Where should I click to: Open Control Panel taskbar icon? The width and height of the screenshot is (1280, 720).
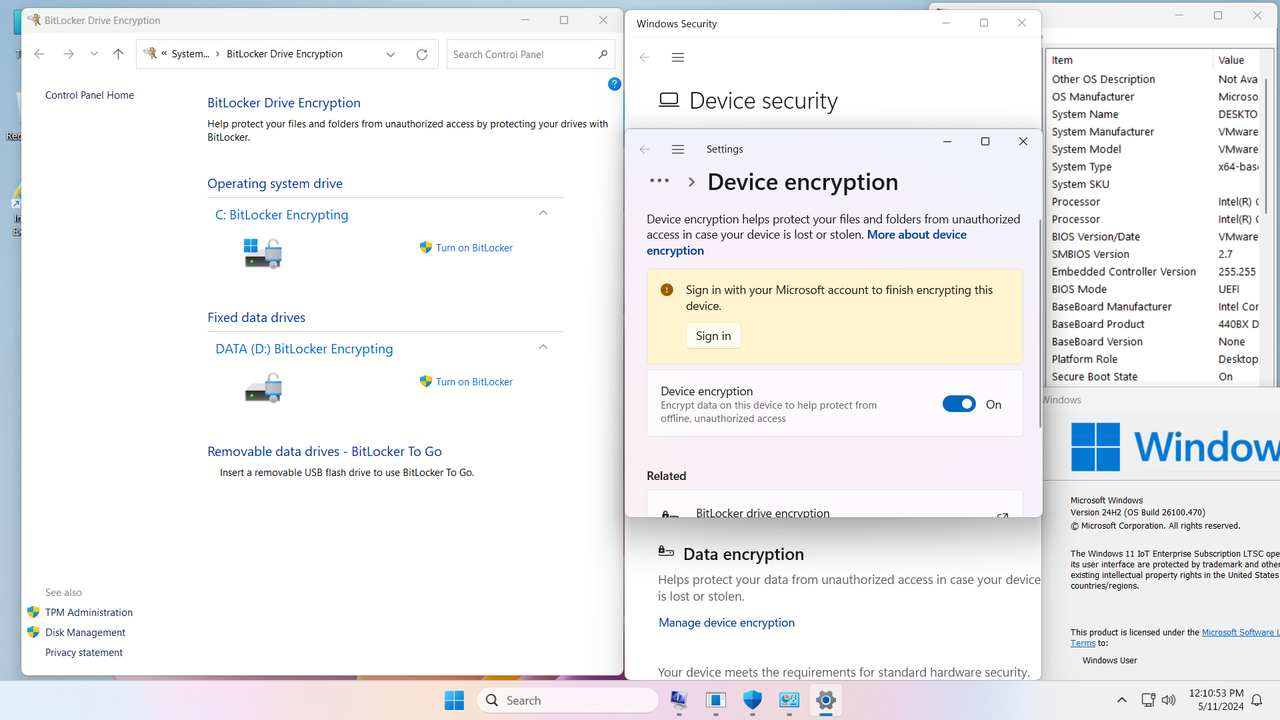pos(789,700)
